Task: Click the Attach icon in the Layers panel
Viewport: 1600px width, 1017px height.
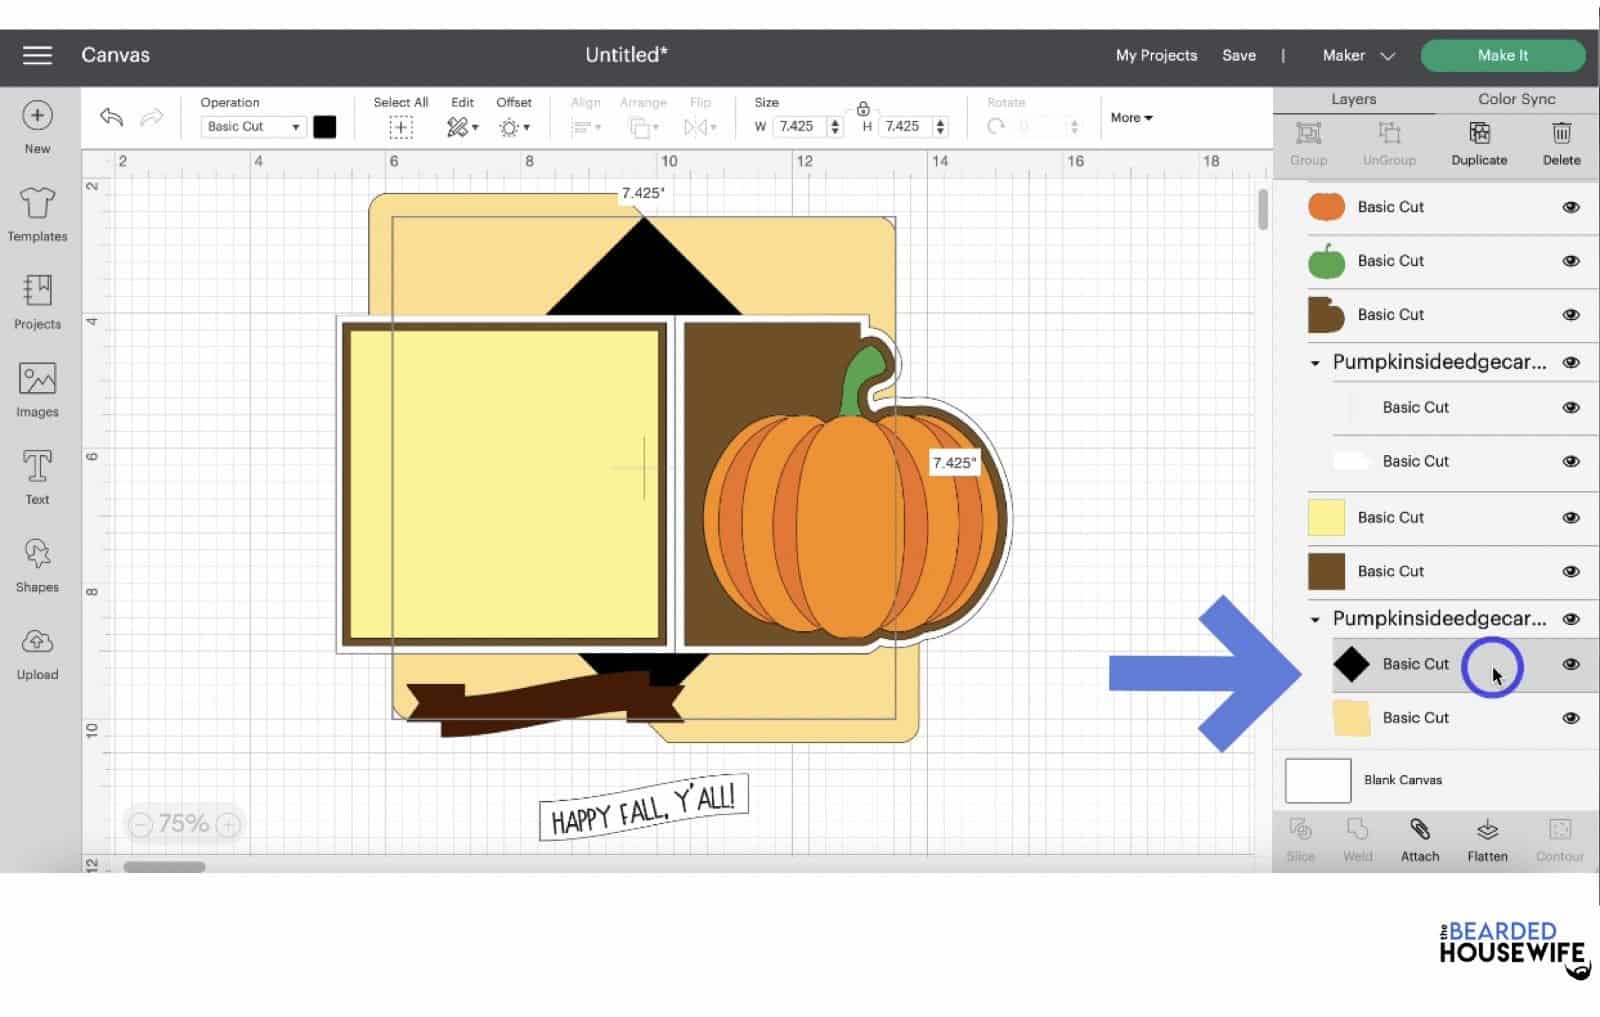Action: point(1419,840)
